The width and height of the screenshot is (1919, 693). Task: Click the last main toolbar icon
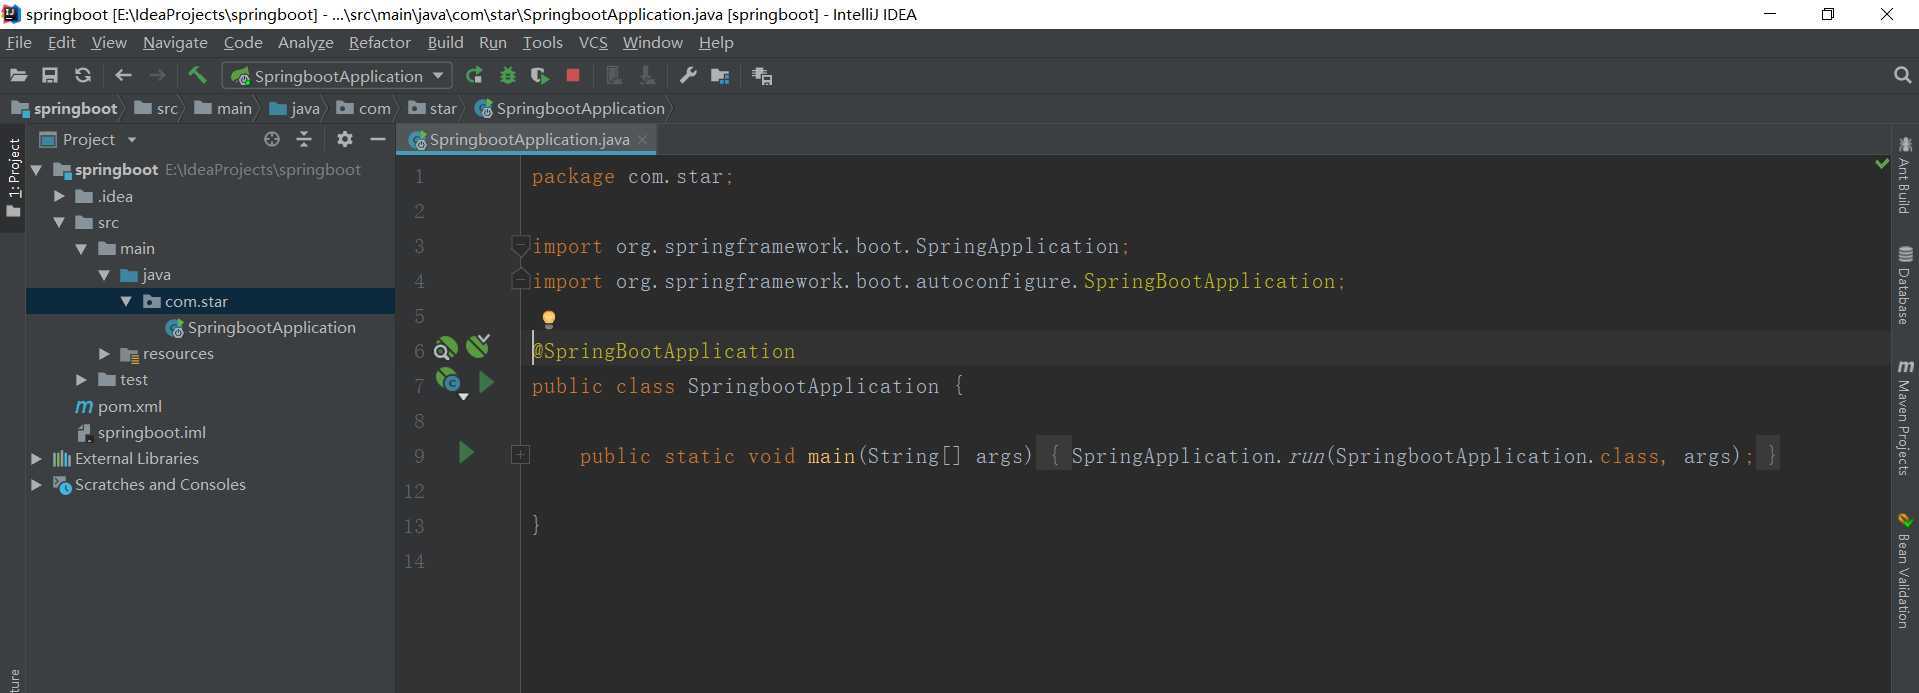pyautogui.click(x=762, y=76)
